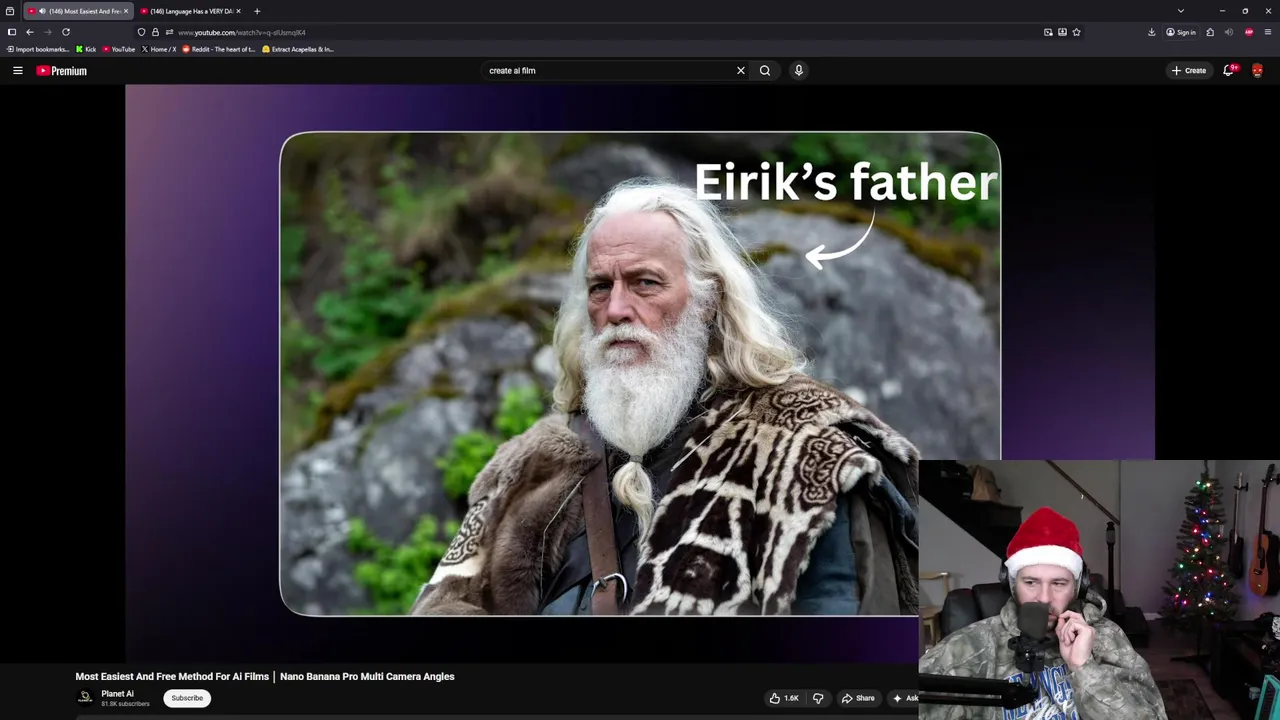
Task: Open a new browser tab
Action: point(257,11)
